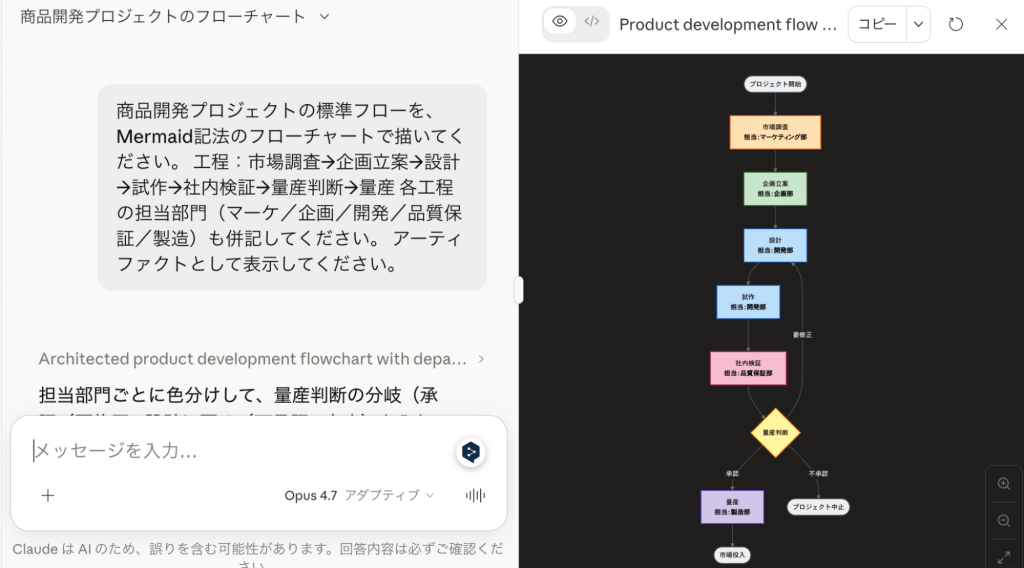Open chat title dropdown chevron

point(325,16)
